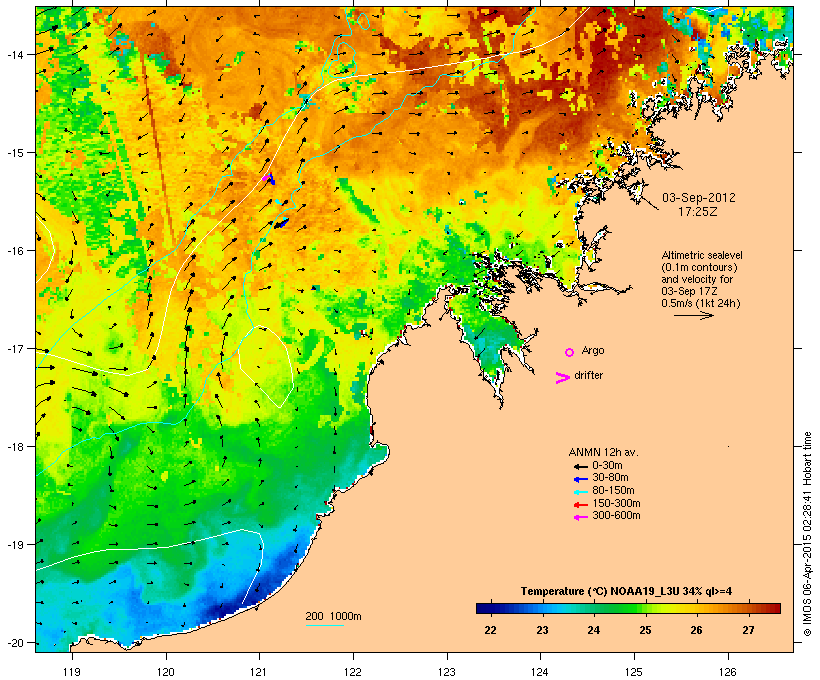
Task: Click the '0-30m' depth label
Action: 607,466
